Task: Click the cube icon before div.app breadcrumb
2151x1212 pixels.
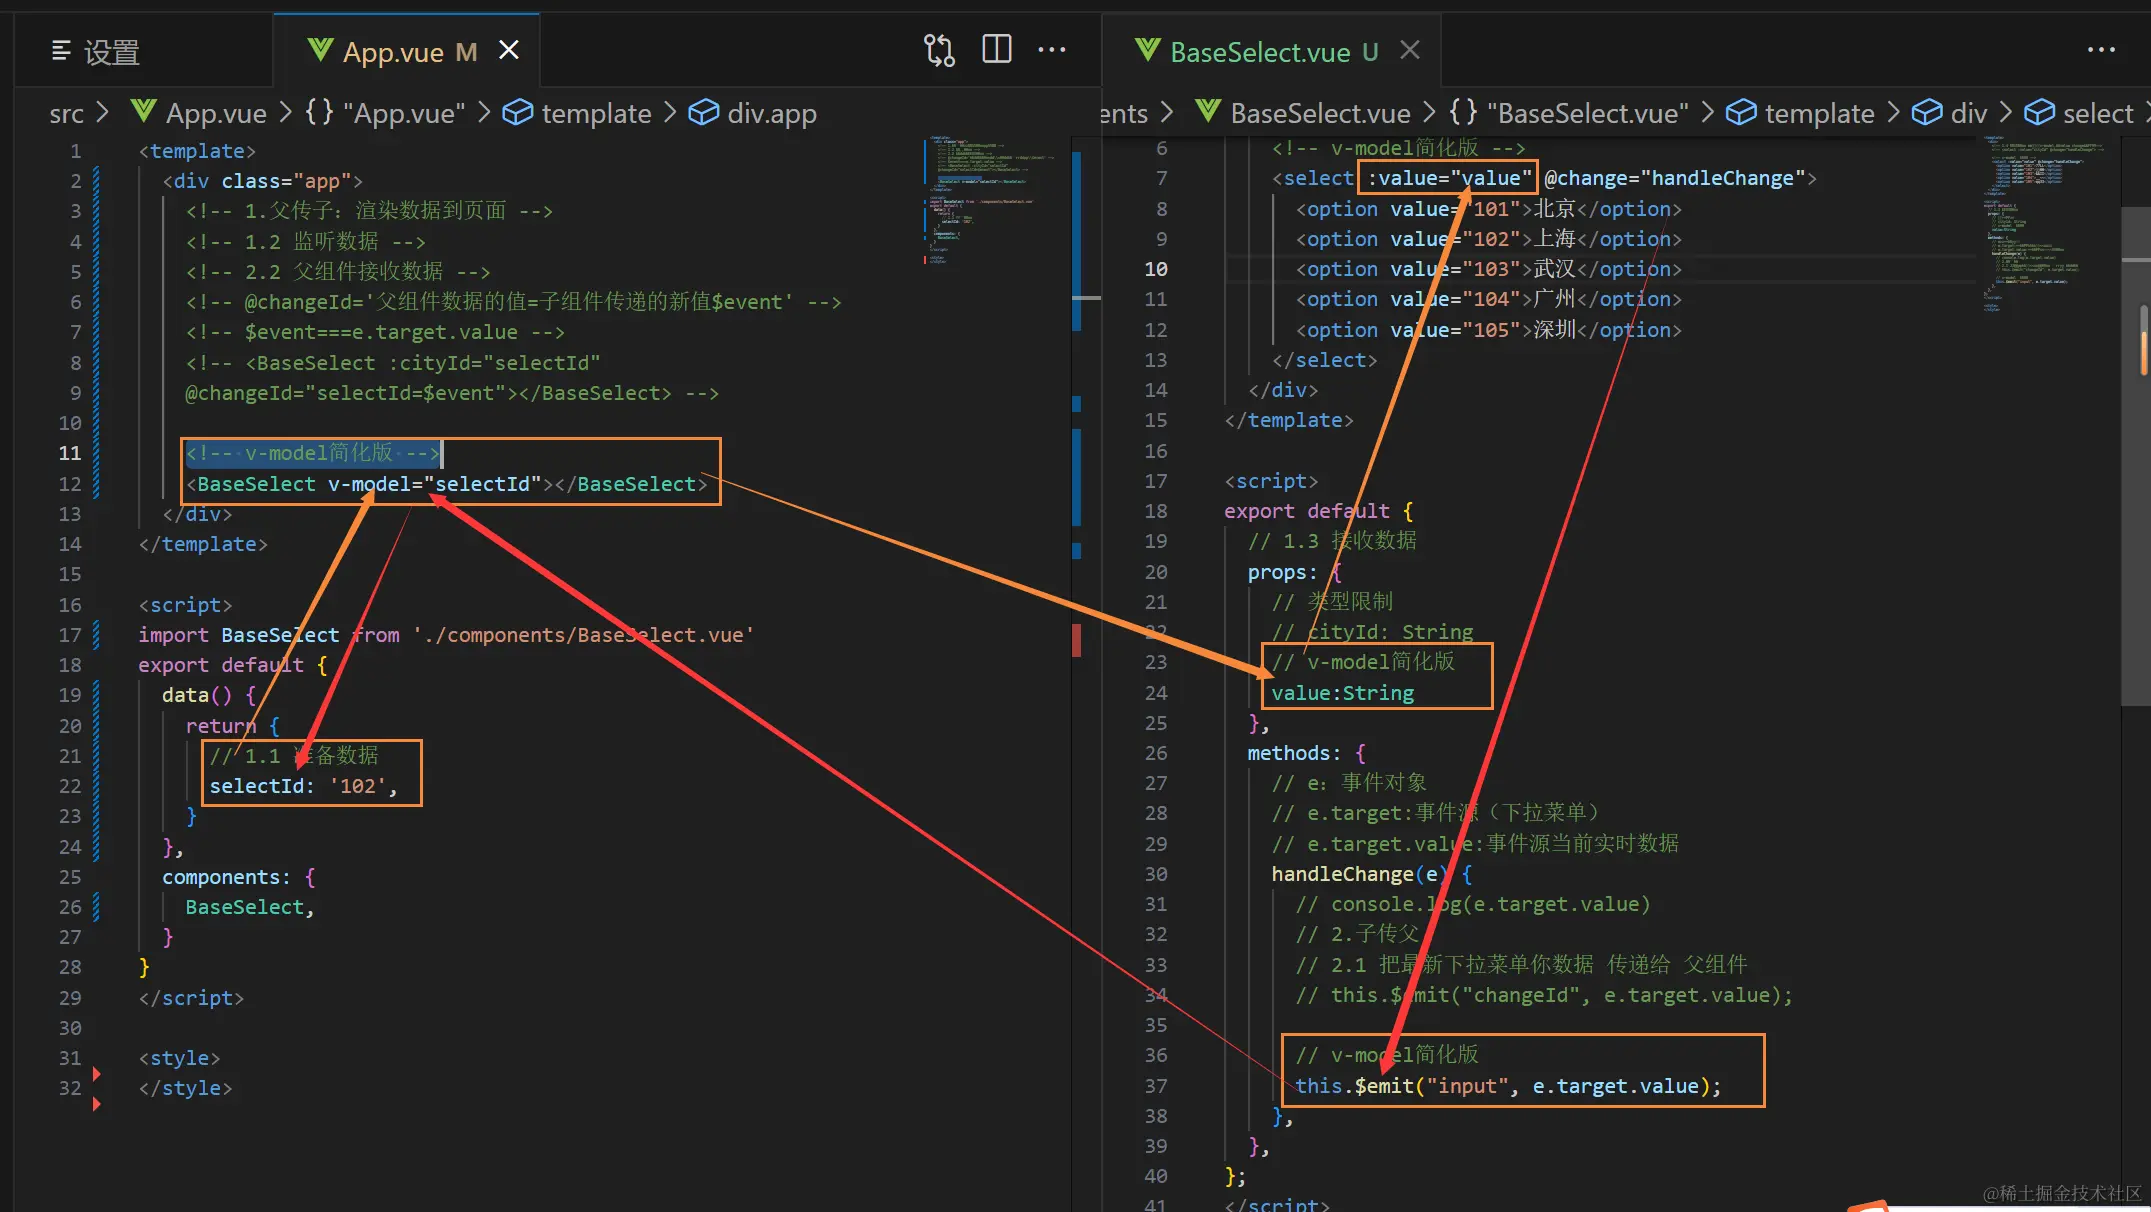Action: click(704, 113)
